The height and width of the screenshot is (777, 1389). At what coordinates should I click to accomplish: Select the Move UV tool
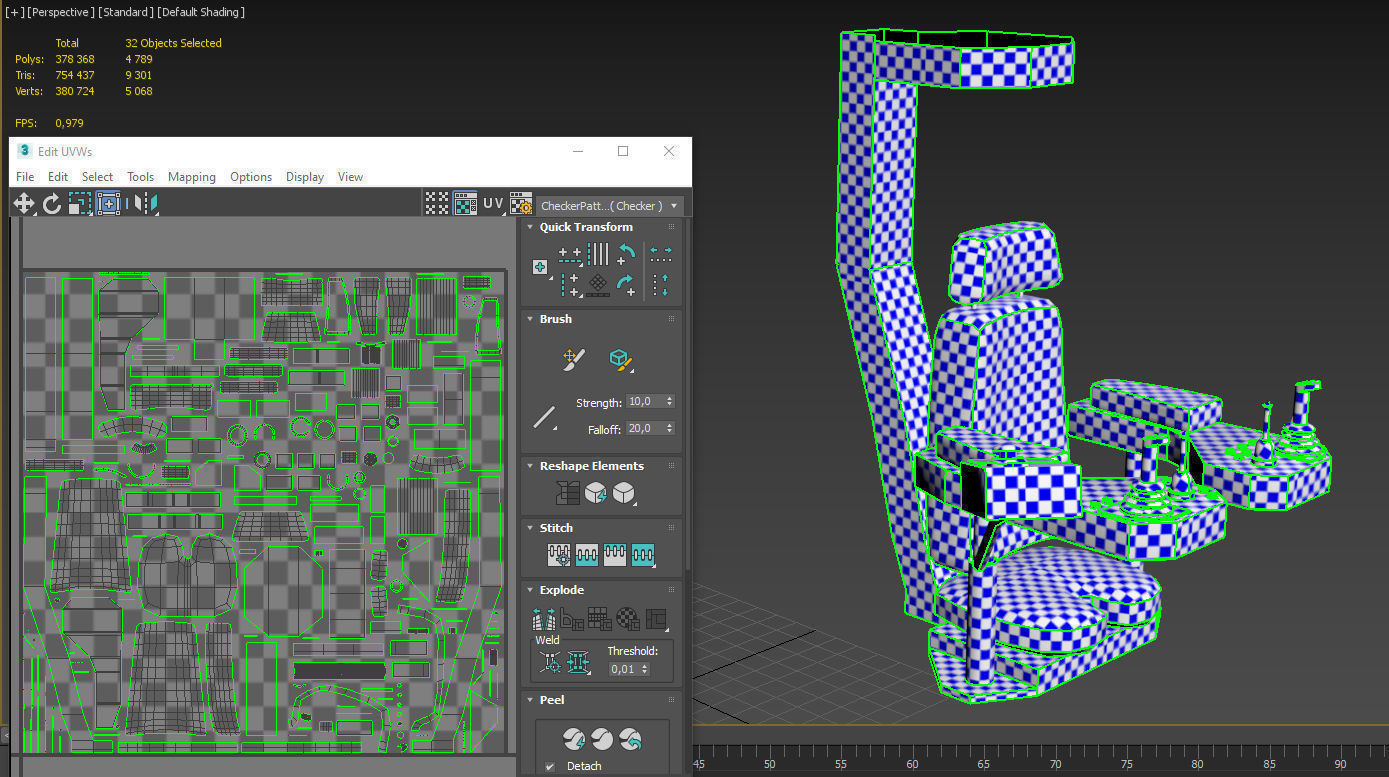coord(24,204)
